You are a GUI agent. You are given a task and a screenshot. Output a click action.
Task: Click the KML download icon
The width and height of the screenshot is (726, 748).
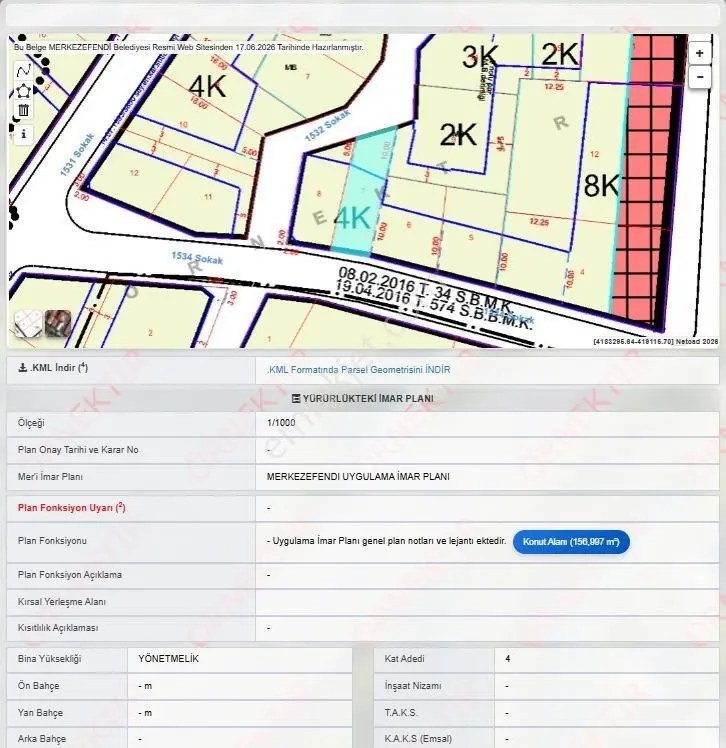click(22, 368)
